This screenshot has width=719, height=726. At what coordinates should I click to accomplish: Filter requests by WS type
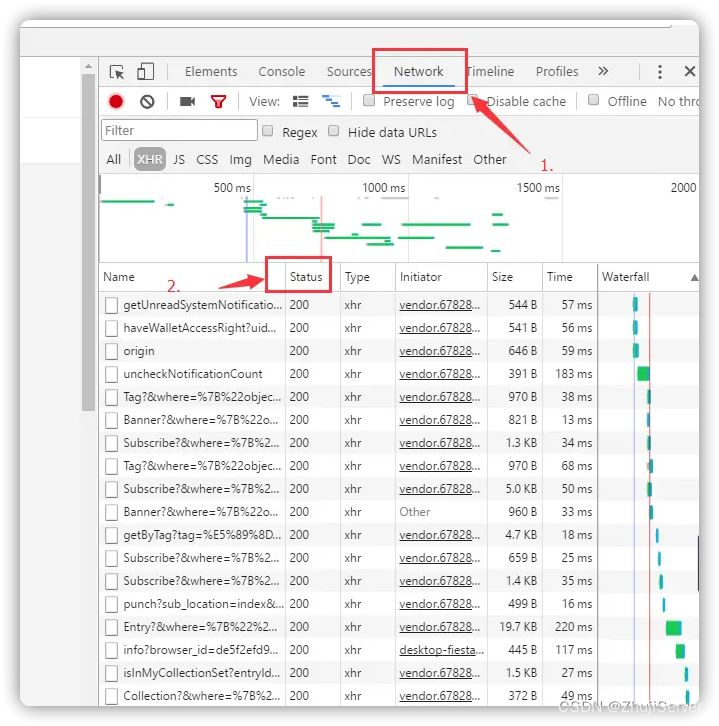point(391,160)
